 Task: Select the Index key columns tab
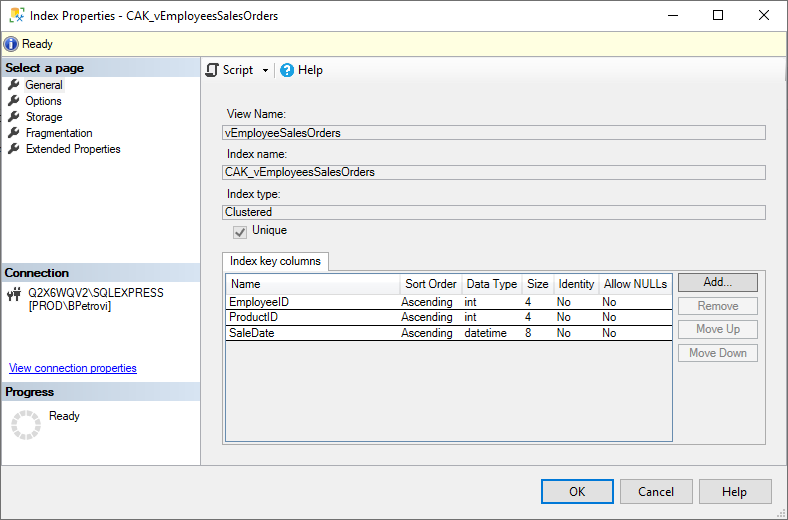click(275, 261)
